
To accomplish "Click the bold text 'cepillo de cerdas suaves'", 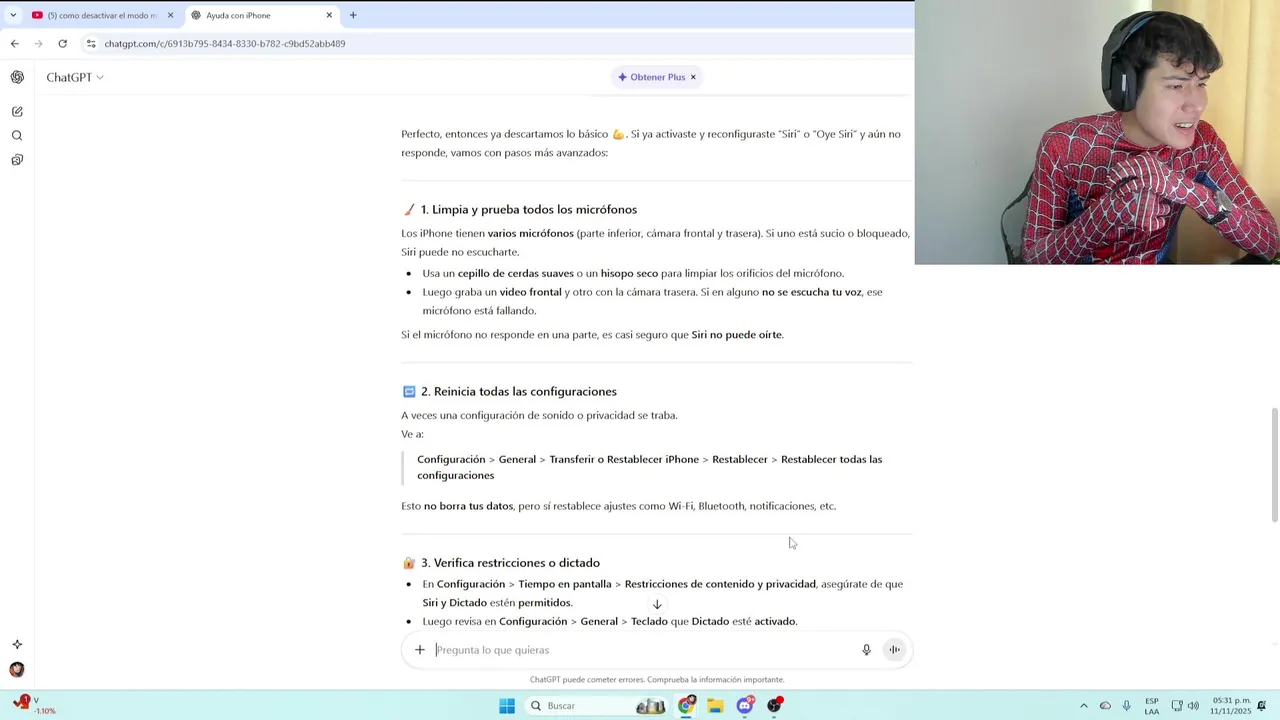I will coord(516,273).
